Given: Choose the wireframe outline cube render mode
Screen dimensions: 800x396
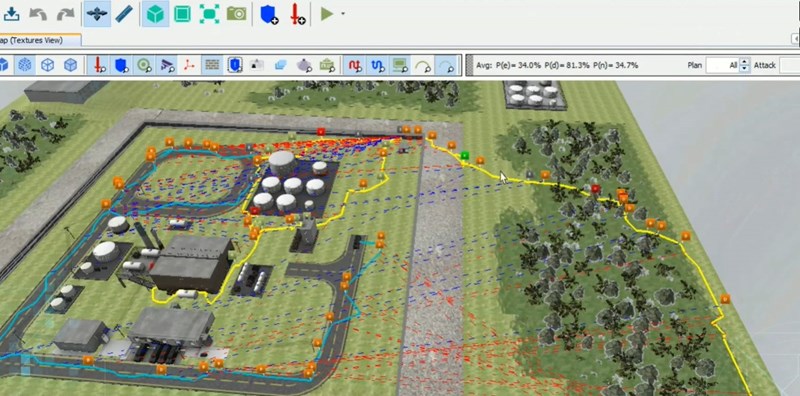Looking at the screenshot, I should click(47, 65).
